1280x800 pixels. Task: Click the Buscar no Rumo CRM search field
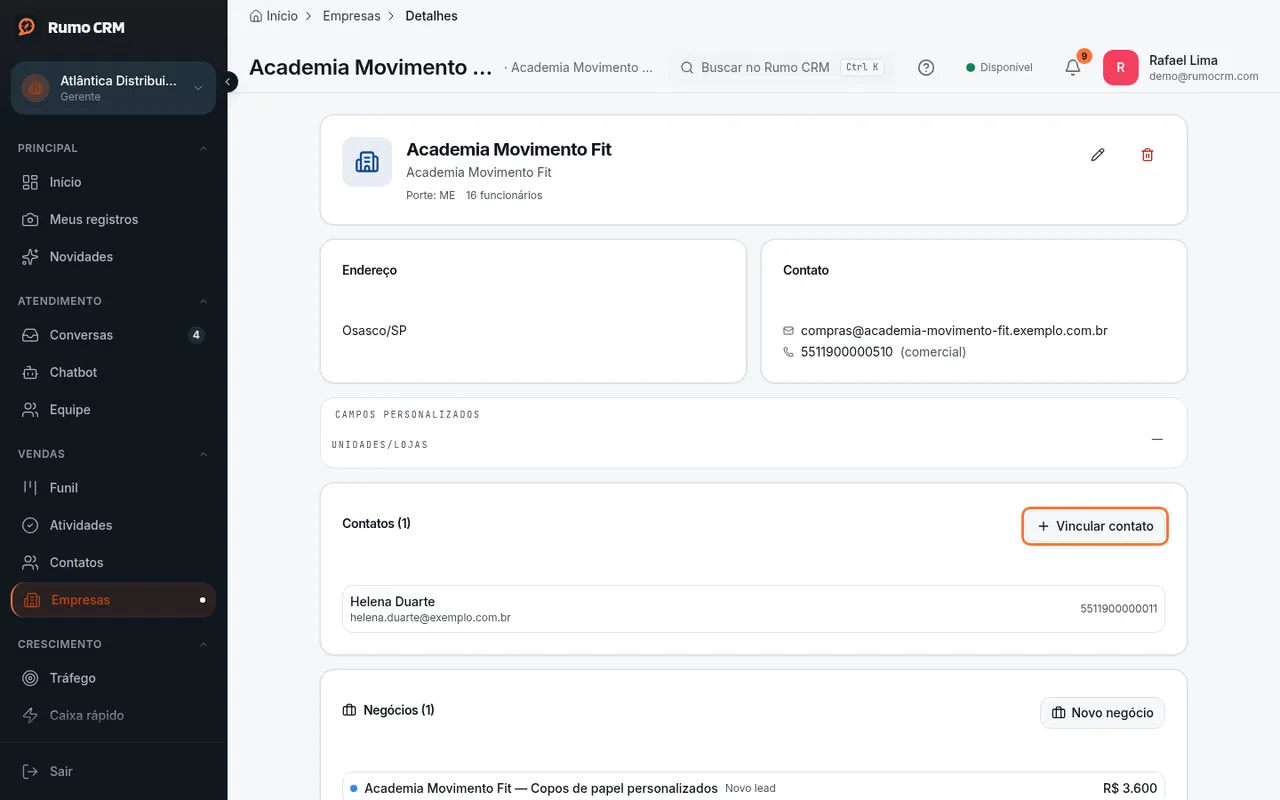pos(781,68)
